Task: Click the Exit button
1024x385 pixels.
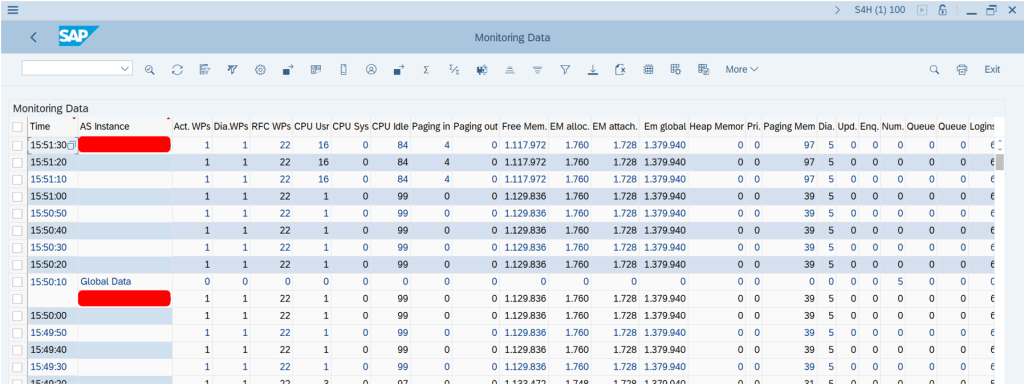Action: coord(992,69)
